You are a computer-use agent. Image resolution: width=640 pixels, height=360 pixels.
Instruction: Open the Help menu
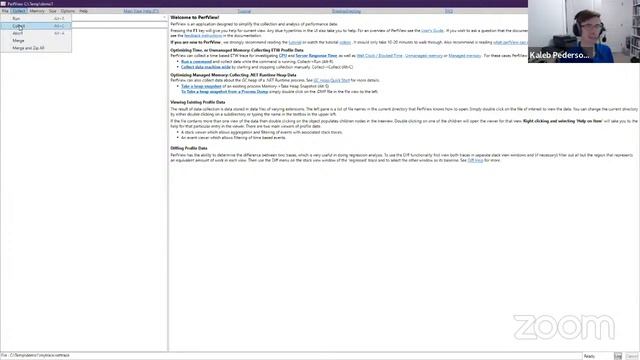(x=83, y=11)
